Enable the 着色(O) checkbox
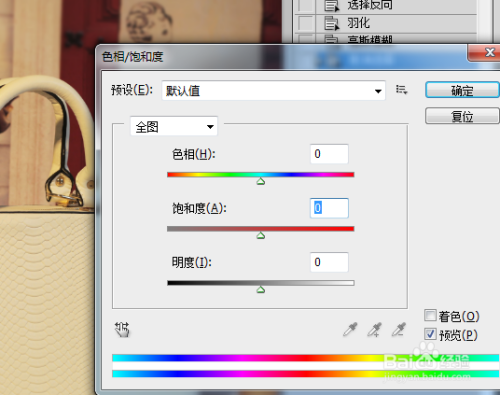Screen dimensions: 500x395 click(430, 315)
